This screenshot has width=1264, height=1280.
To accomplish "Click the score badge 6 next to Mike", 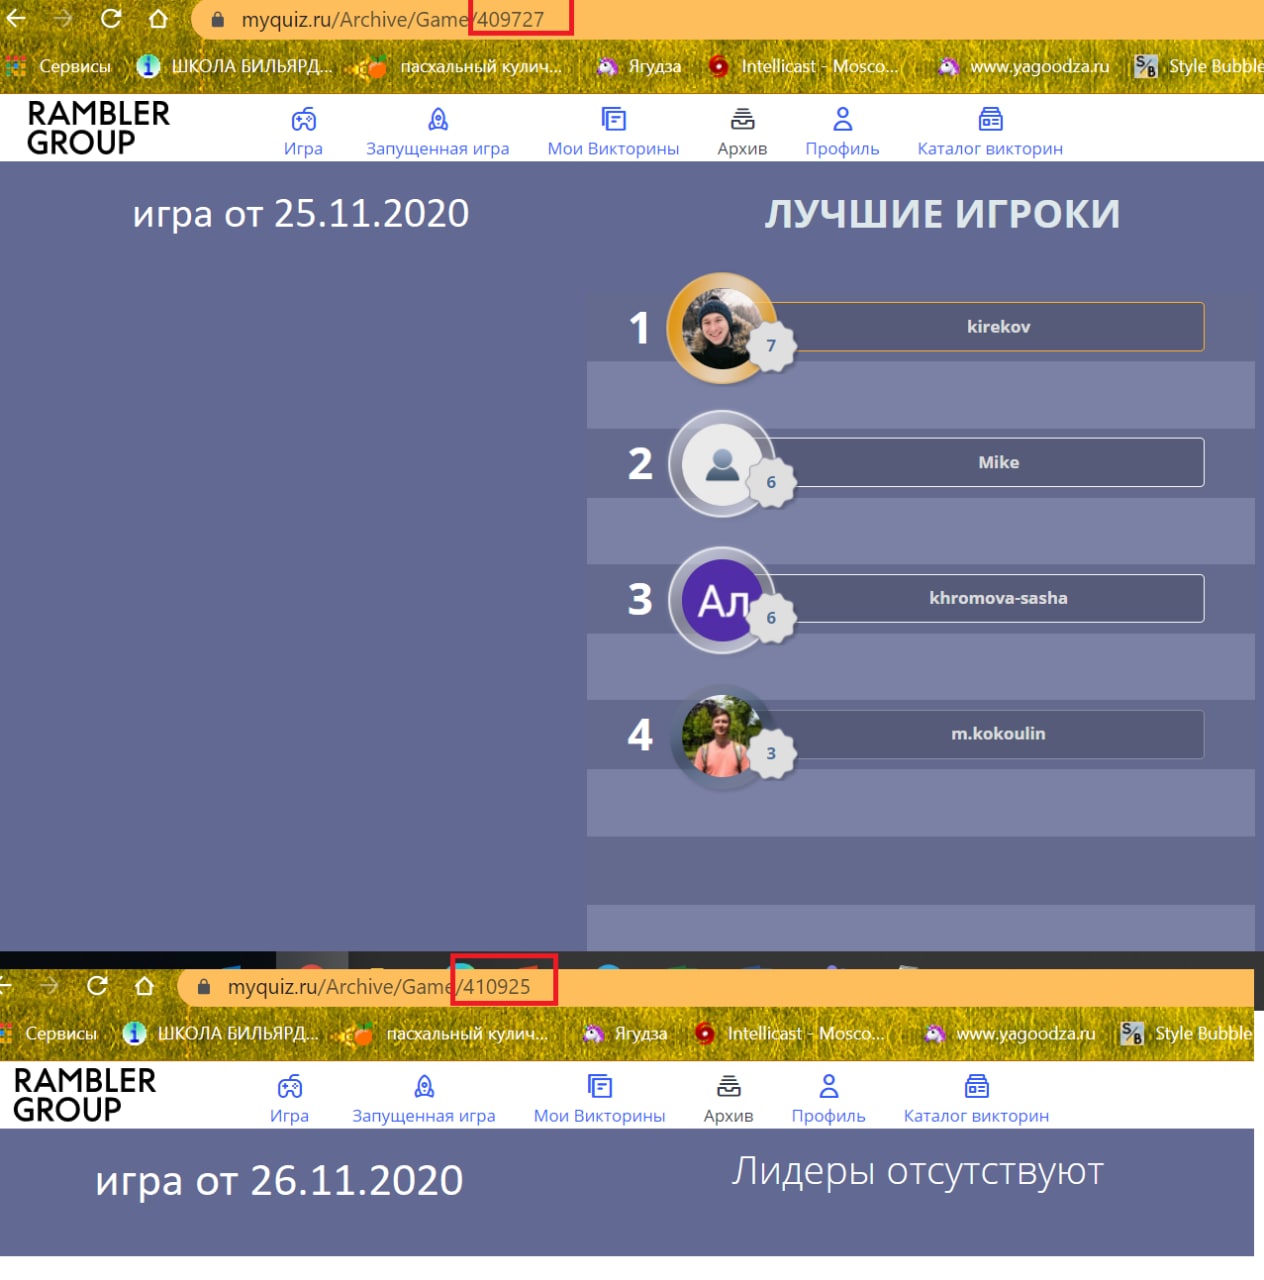I will pos(771,482).
